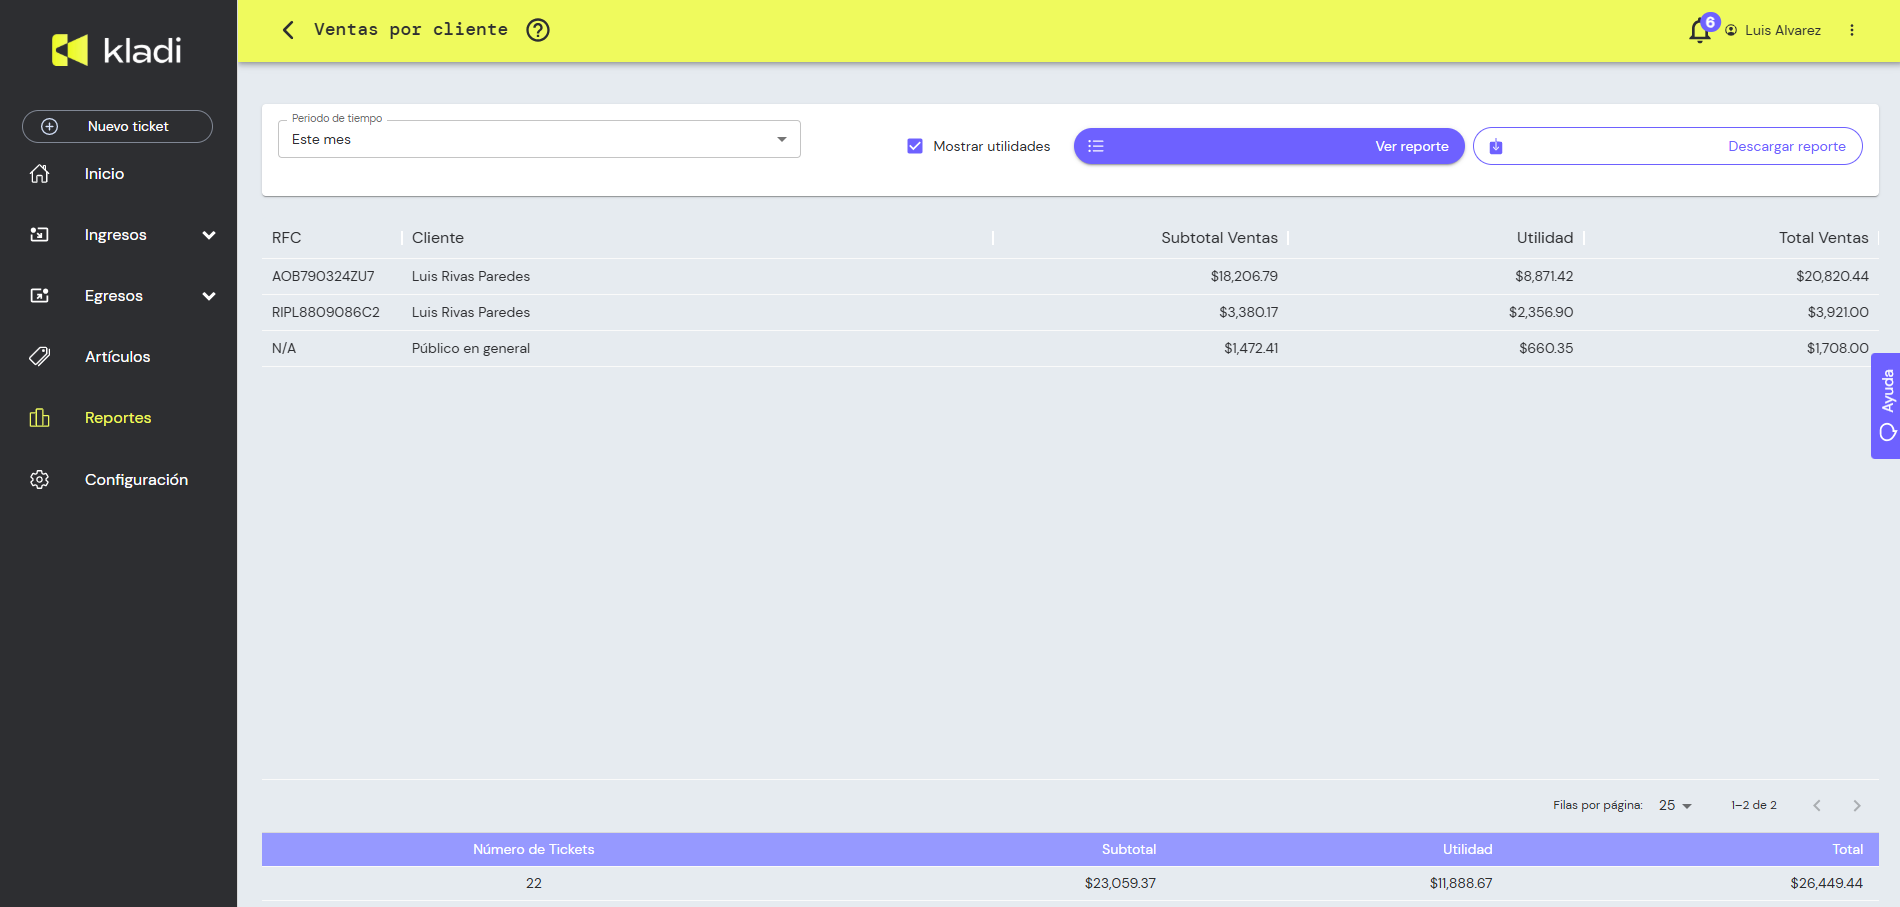This screenshot has width=1900, height=907.
Task: Create a Nuevo ticket
Action: [117, 127]
